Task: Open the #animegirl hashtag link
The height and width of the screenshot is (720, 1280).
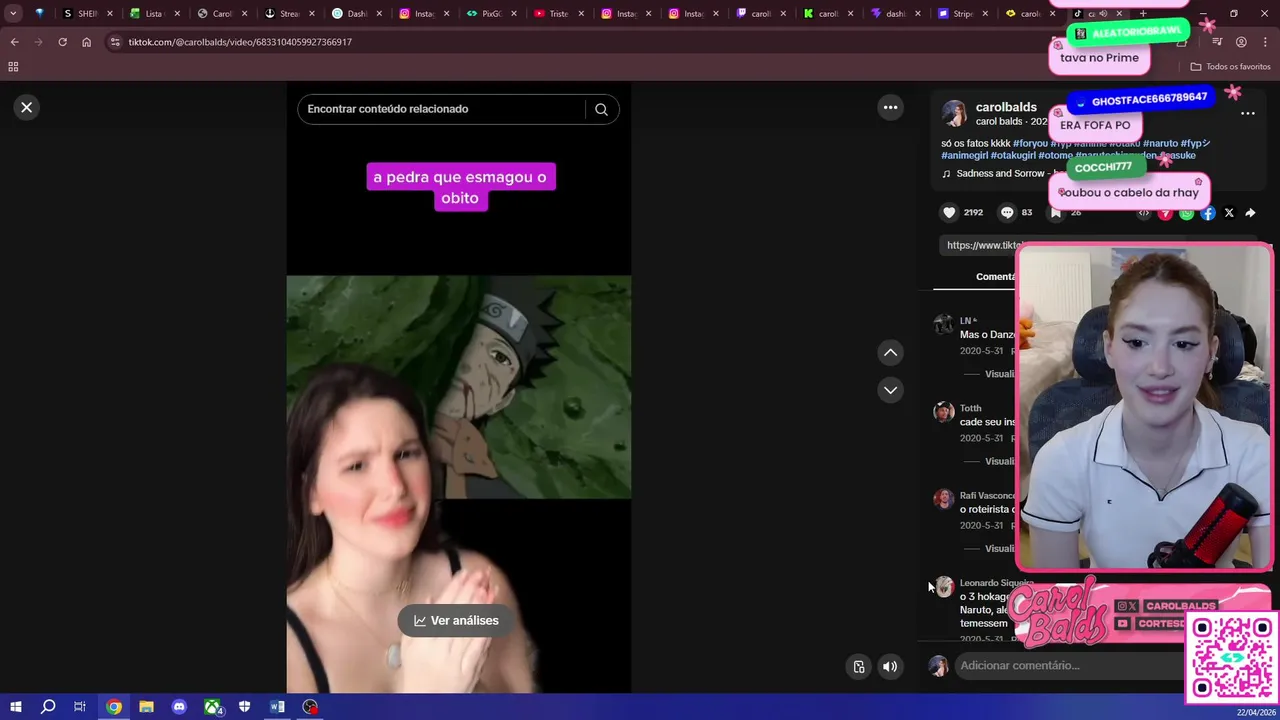Action: (x=965, y=155)
